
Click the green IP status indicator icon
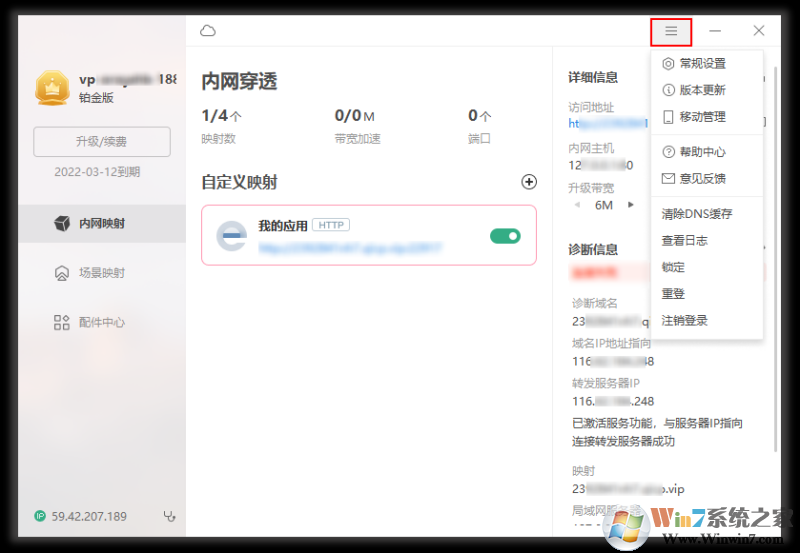point(40,516)
